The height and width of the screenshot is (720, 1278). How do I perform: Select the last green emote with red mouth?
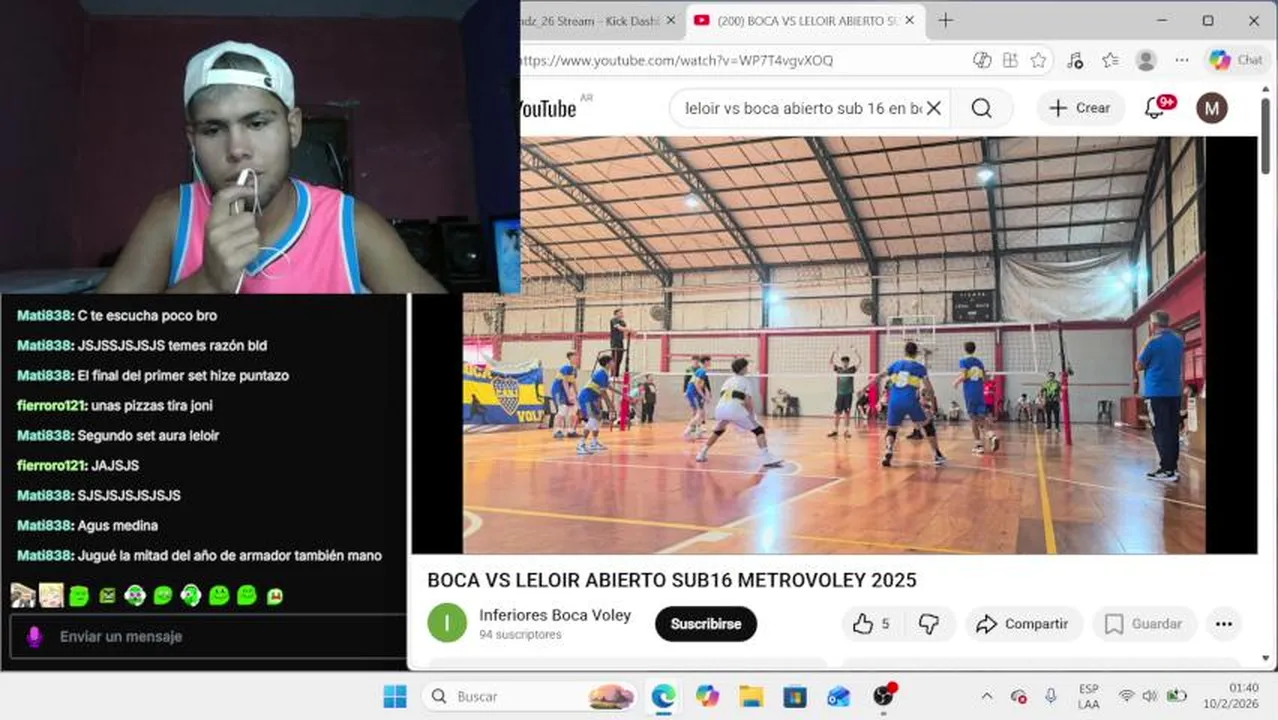(x=274, y=596)
